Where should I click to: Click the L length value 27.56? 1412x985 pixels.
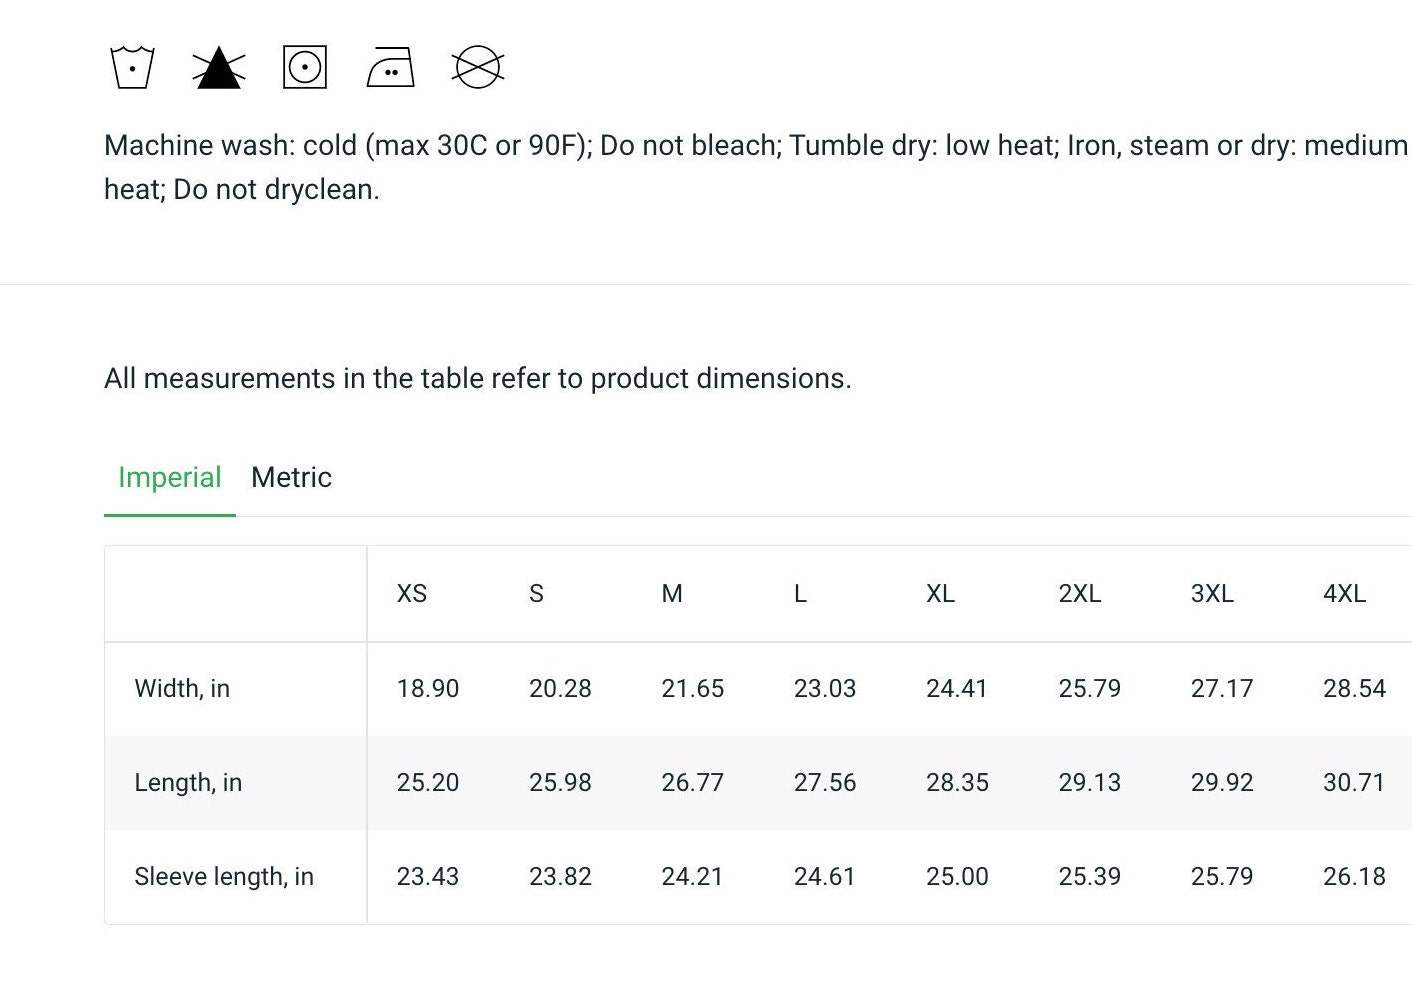click(x=825, y=782)
